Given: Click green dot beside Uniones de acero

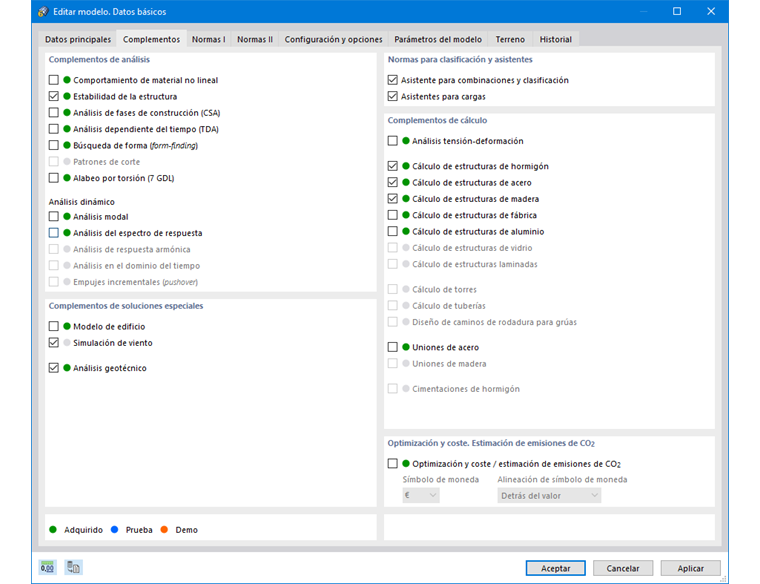Looking at the screenshot, I should click(x=406, y=347).
